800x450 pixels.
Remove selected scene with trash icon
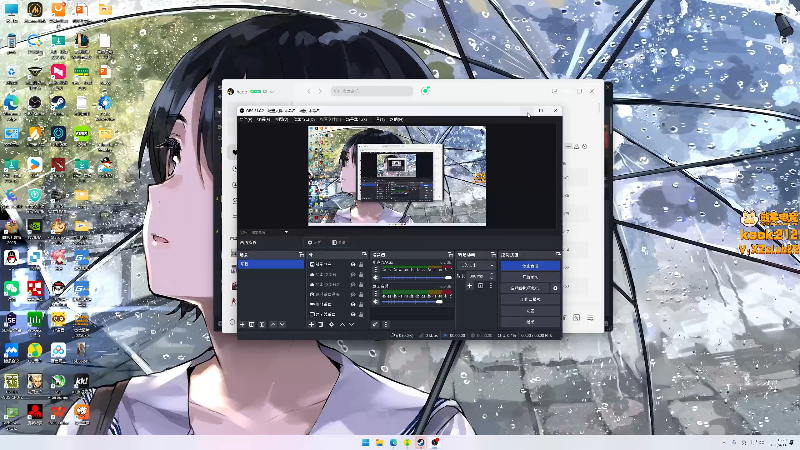(252, 324)
